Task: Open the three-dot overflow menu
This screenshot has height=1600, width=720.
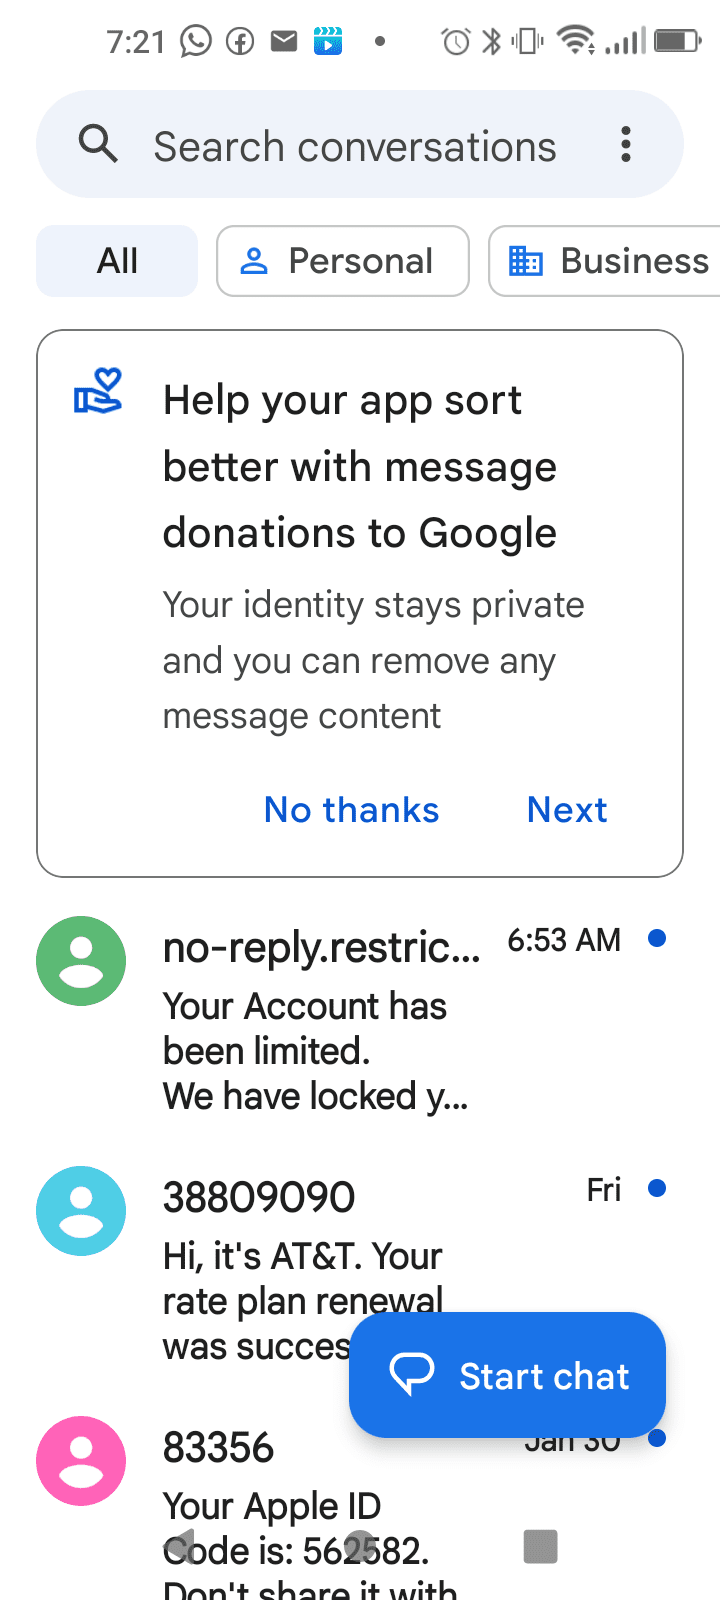Action: point(626,145)
